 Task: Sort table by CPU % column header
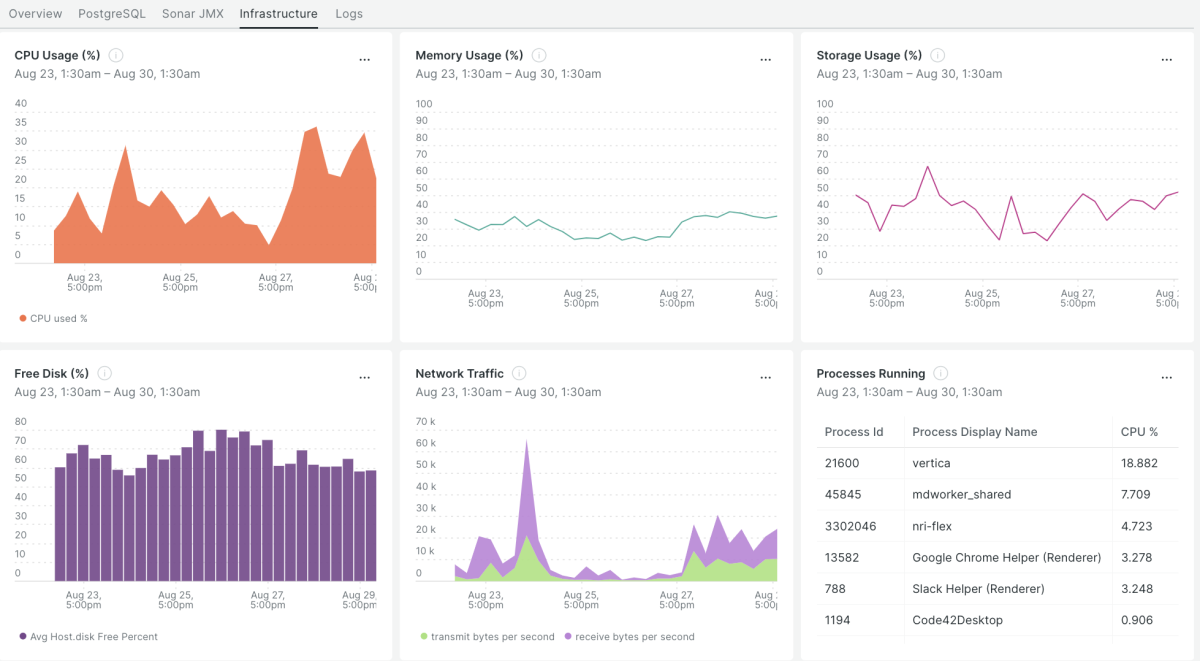pos(1139,432)
